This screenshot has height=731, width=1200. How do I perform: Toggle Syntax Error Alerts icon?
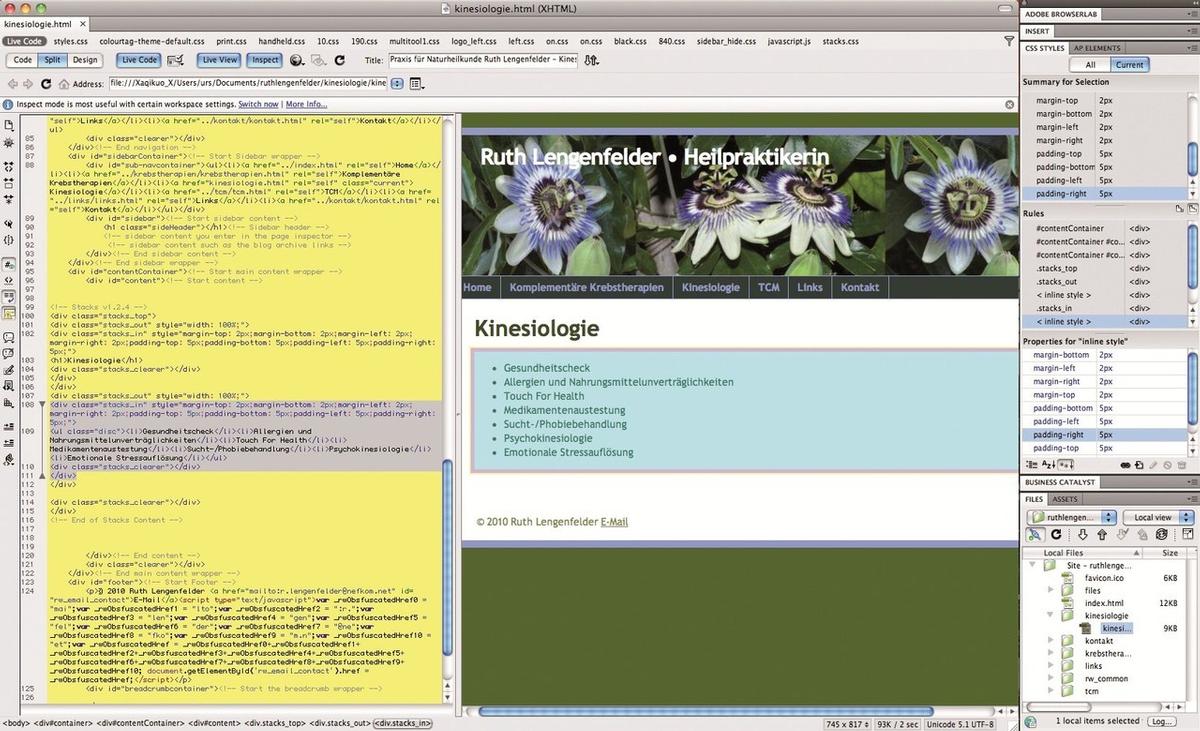[9, 313]
